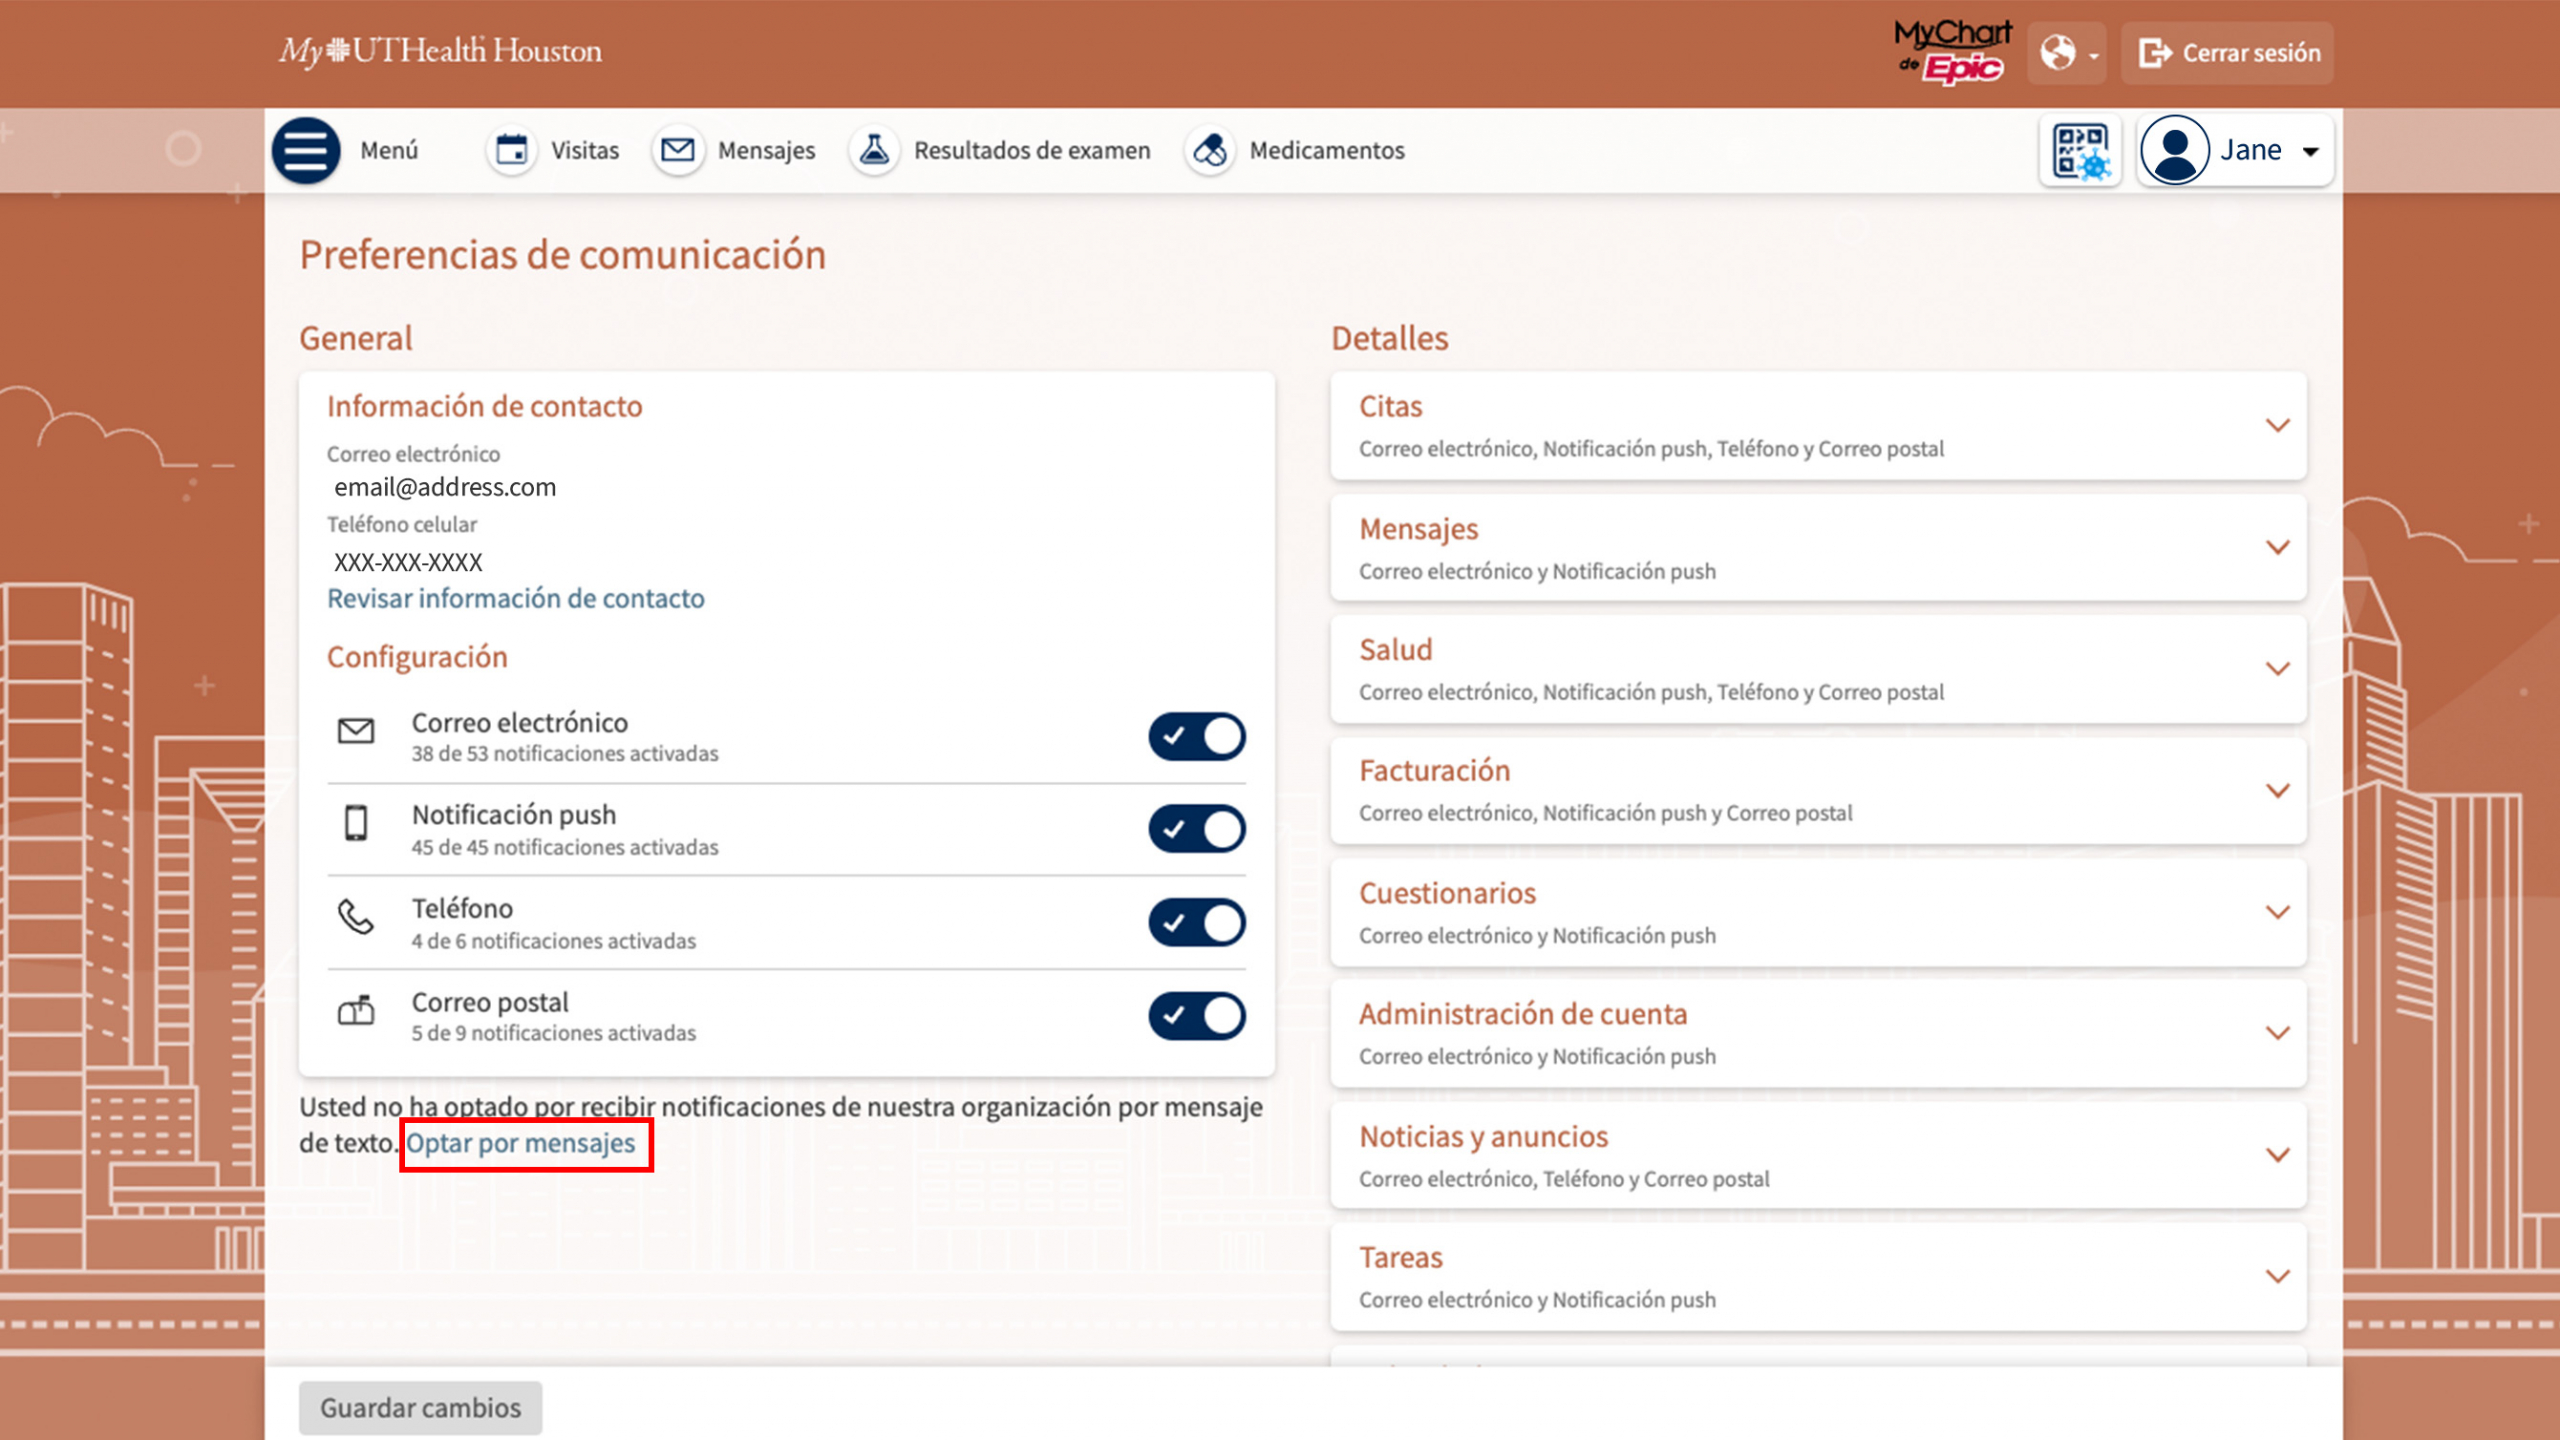Open Resultados de examen flask icon
2560x1440 pixels.
coord(875,150)
